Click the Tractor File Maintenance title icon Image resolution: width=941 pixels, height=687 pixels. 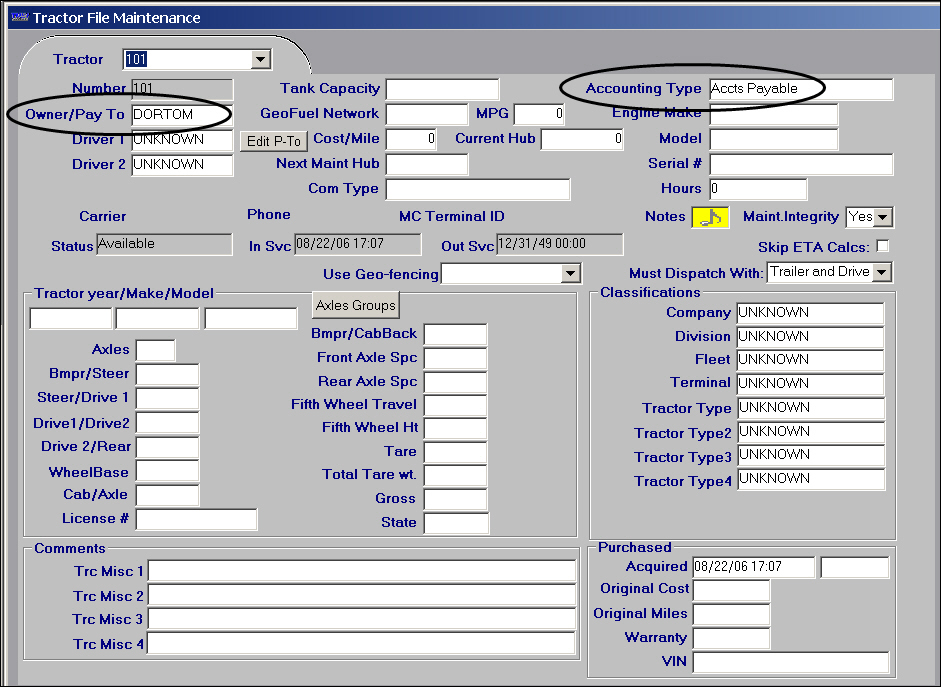[19, 17]
